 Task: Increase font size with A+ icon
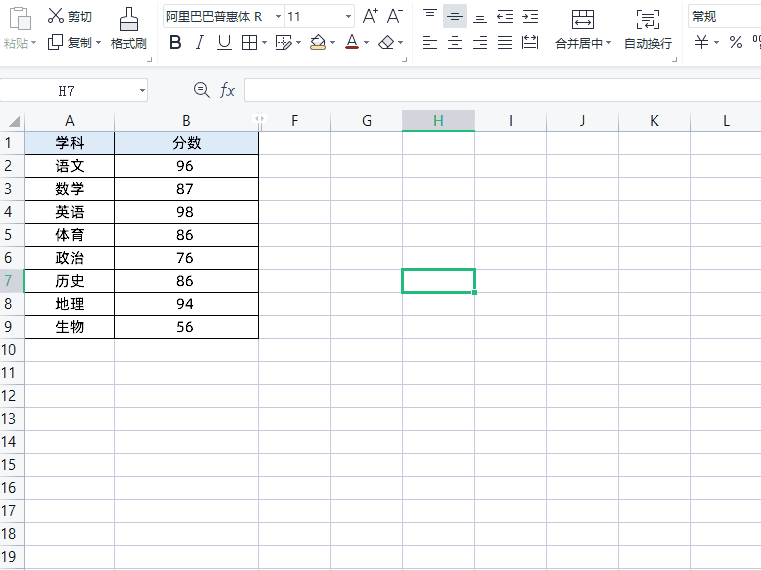tap(370, 16)
